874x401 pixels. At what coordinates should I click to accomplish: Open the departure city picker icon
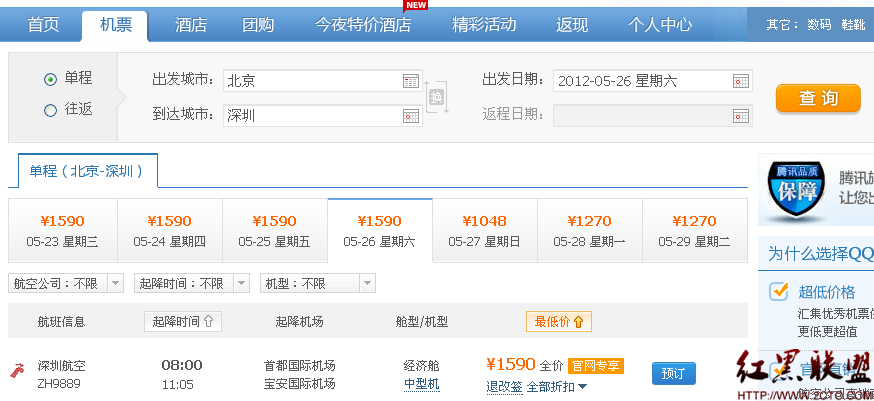coord(411,81)
